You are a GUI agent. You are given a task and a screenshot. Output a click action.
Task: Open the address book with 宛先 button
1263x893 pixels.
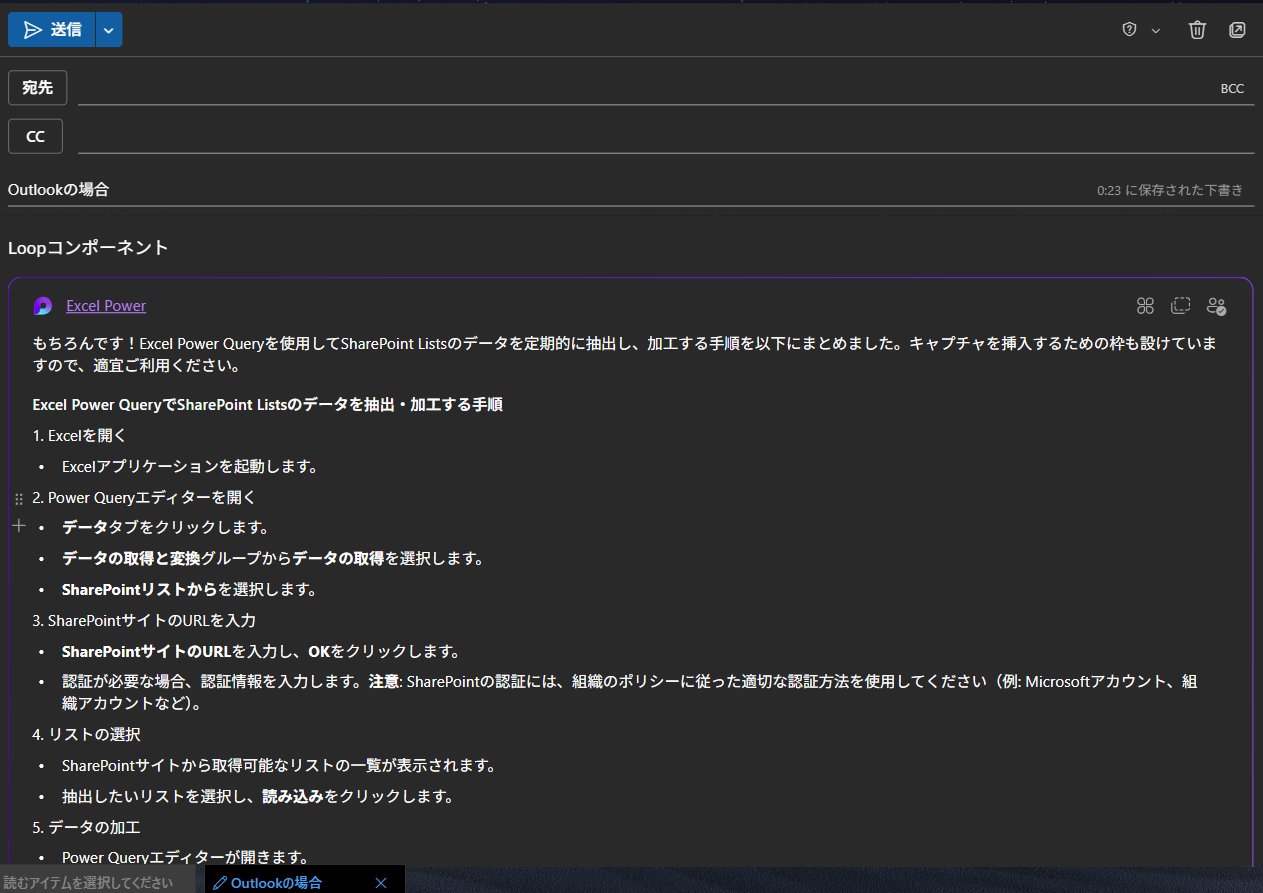[37, 87]
